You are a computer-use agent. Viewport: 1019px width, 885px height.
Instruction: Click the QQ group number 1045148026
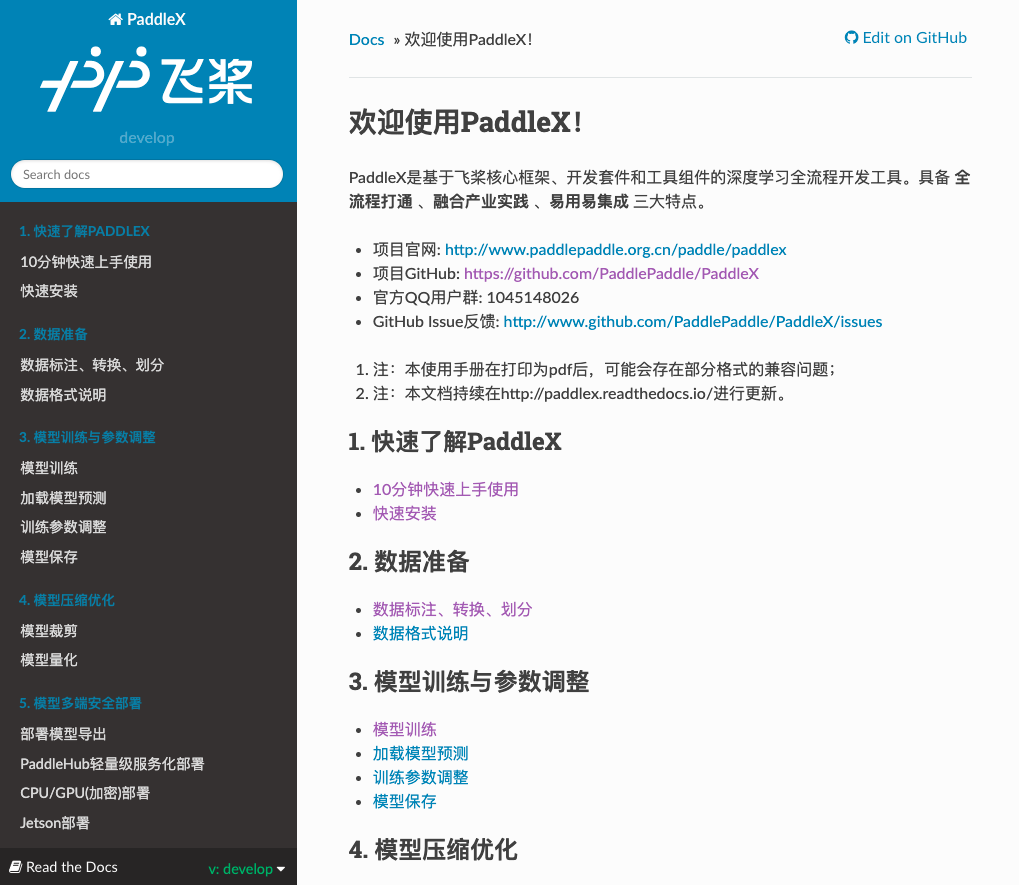[x=532, y=298]
